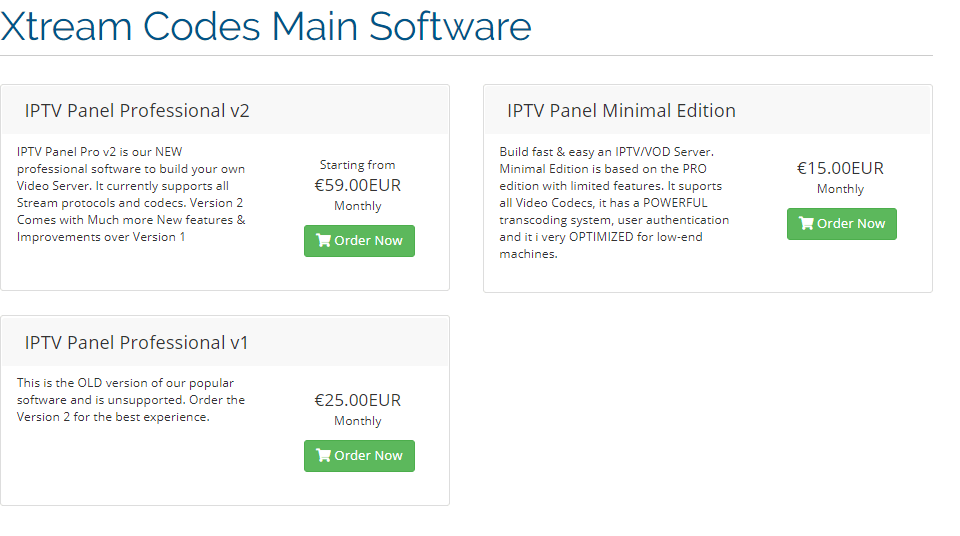Click the Monthly label under €15.00EUR
This screenshot has width=960, height=536.
pyautogui.click(x=840, y=189)
